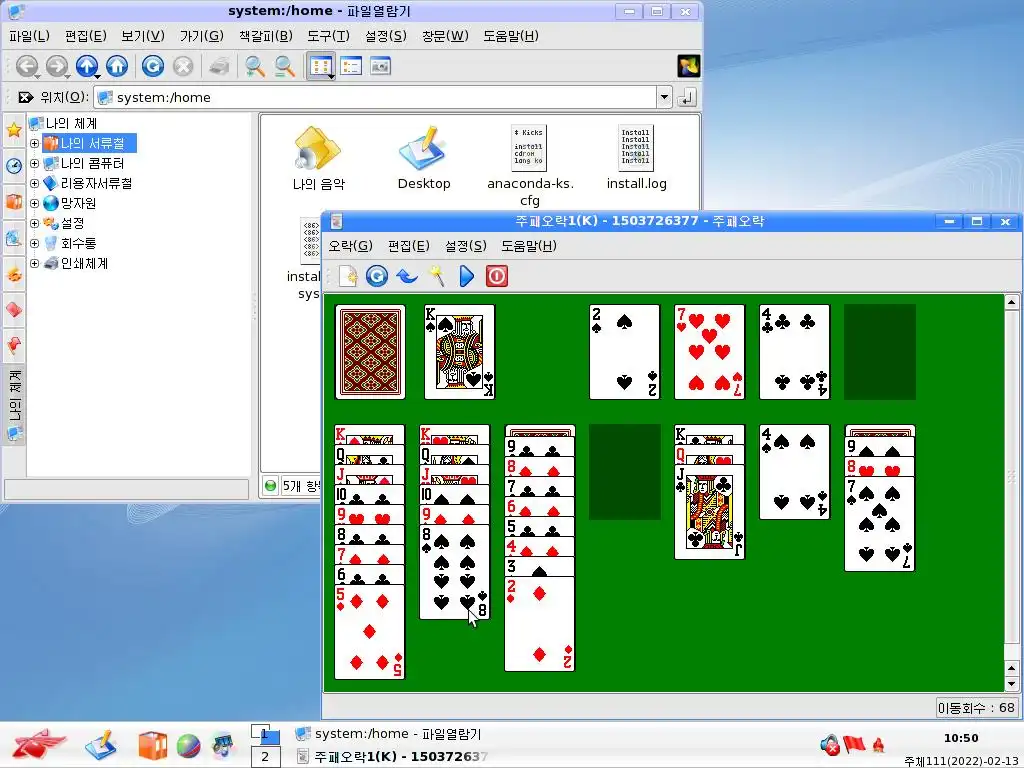1024x768 pixels.
Task: Open the 나의 음악 folder icon
Action: pyautogui.click(x=318, y=157)
